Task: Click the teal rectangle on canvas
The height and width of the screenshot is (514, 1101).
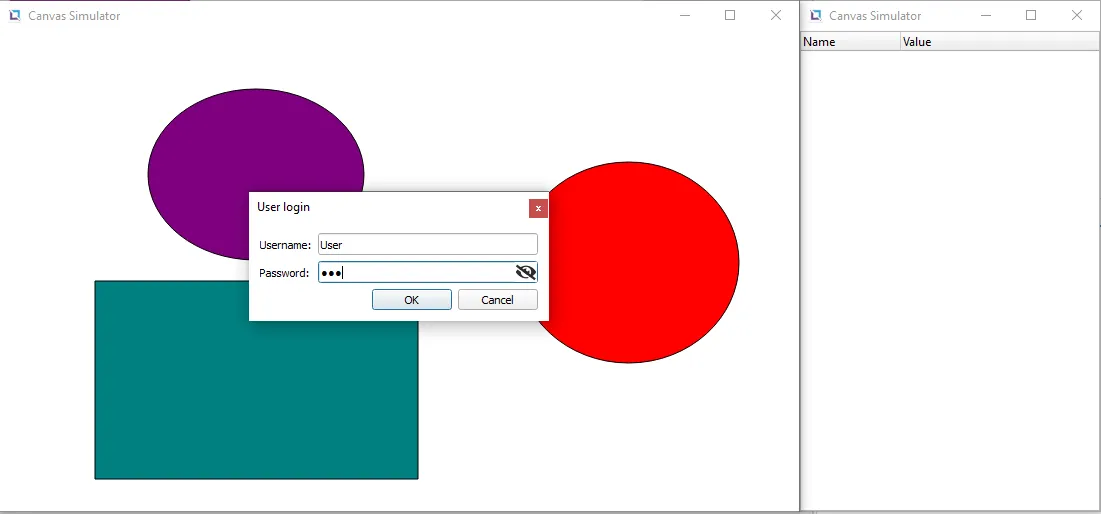Action: 255,400
